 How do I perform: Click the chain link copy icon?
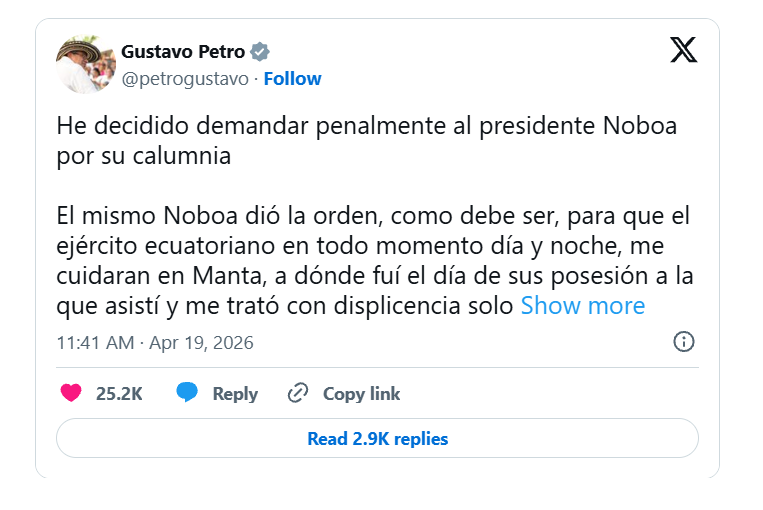297,393
